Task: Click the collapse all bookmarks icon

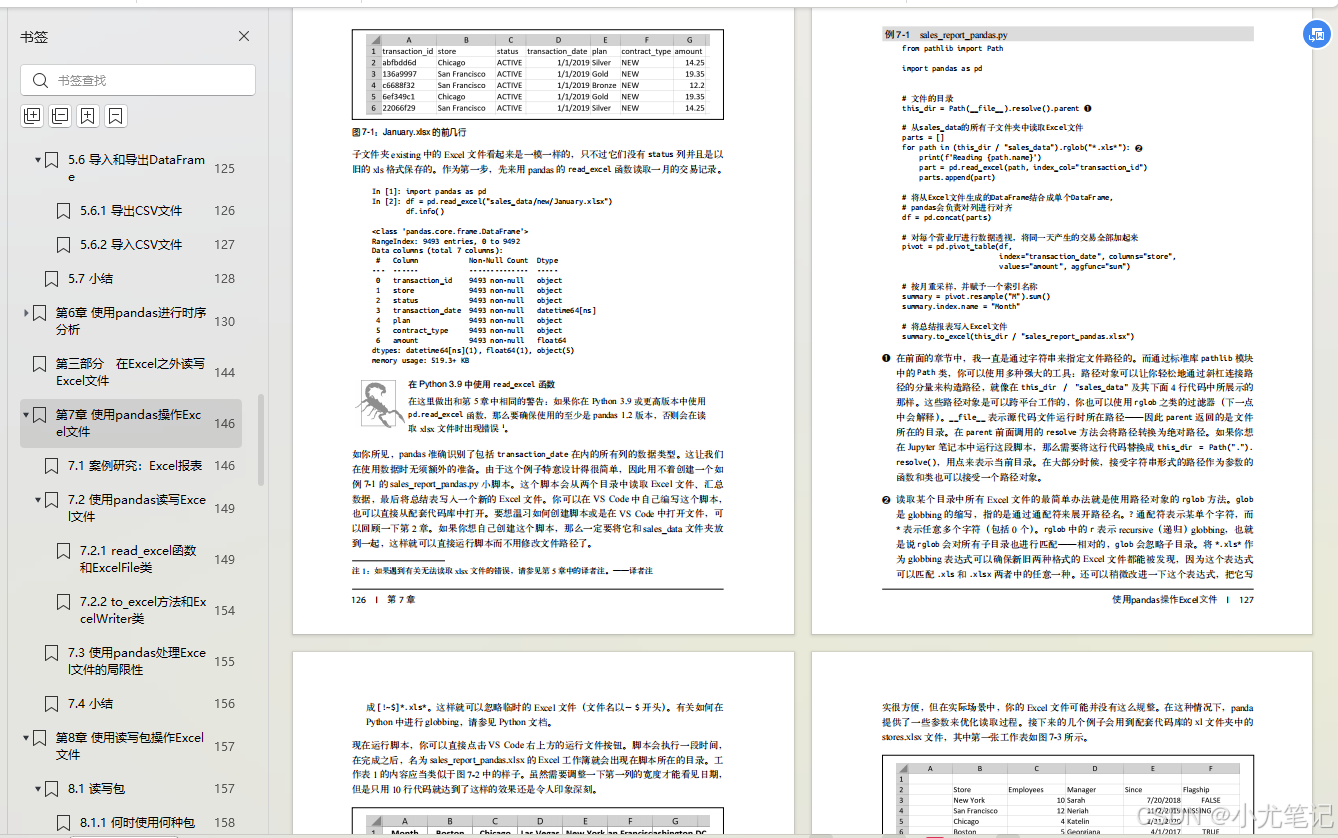Action: click(x=60, y=116)
